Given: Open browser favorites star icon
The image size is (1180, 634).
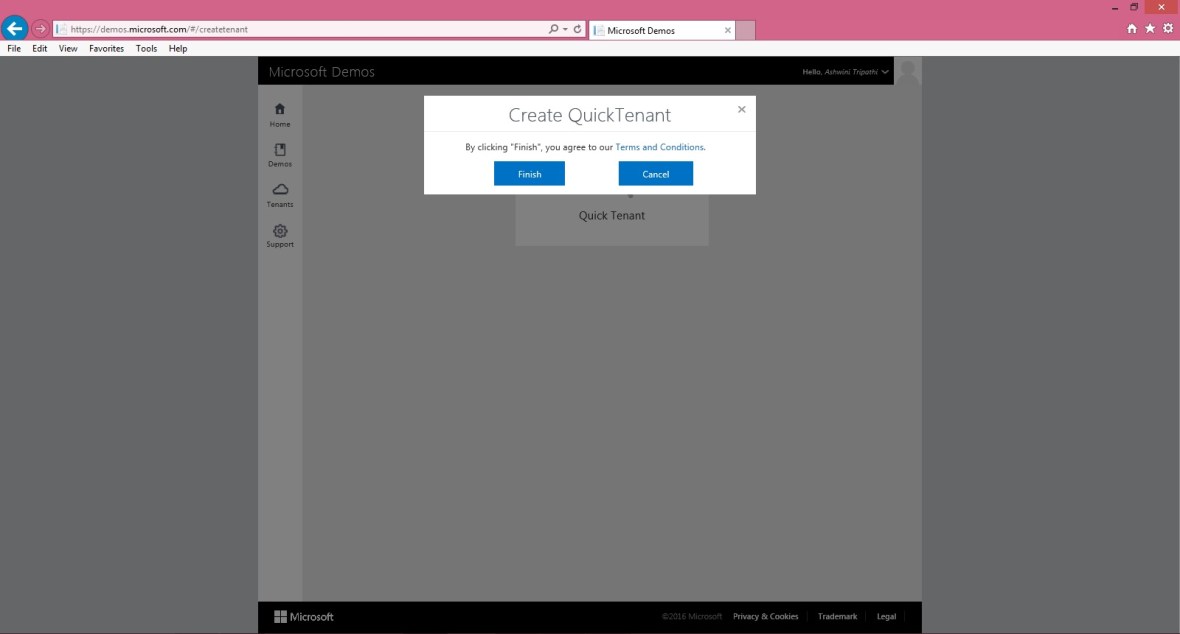Looking at the screenshot, I should pos(1150,29).
